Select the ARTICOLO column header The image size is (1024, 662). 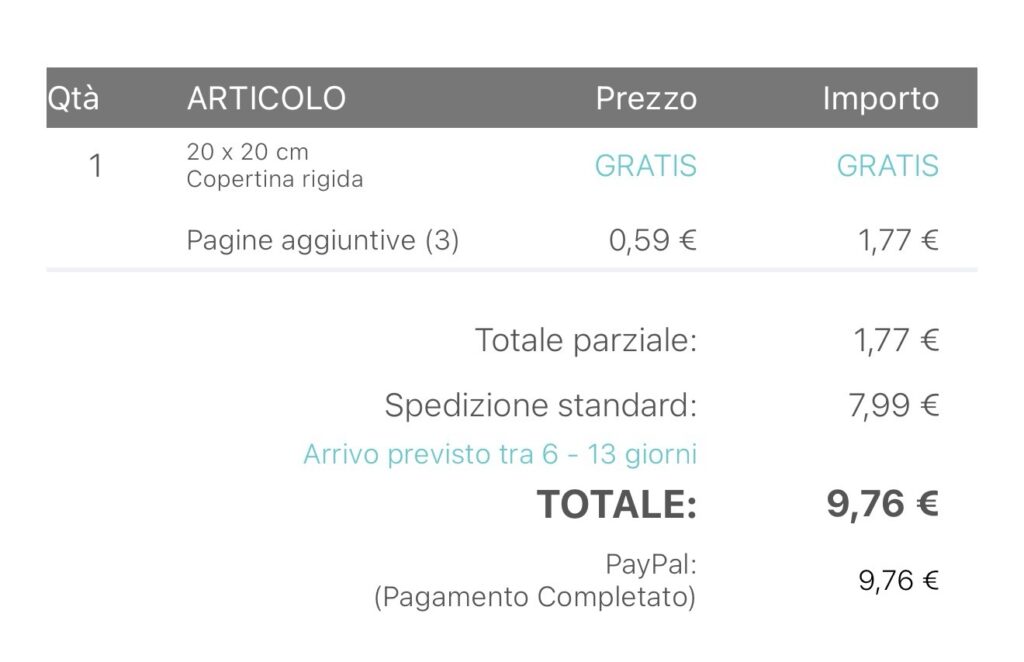tap(266, 99)
